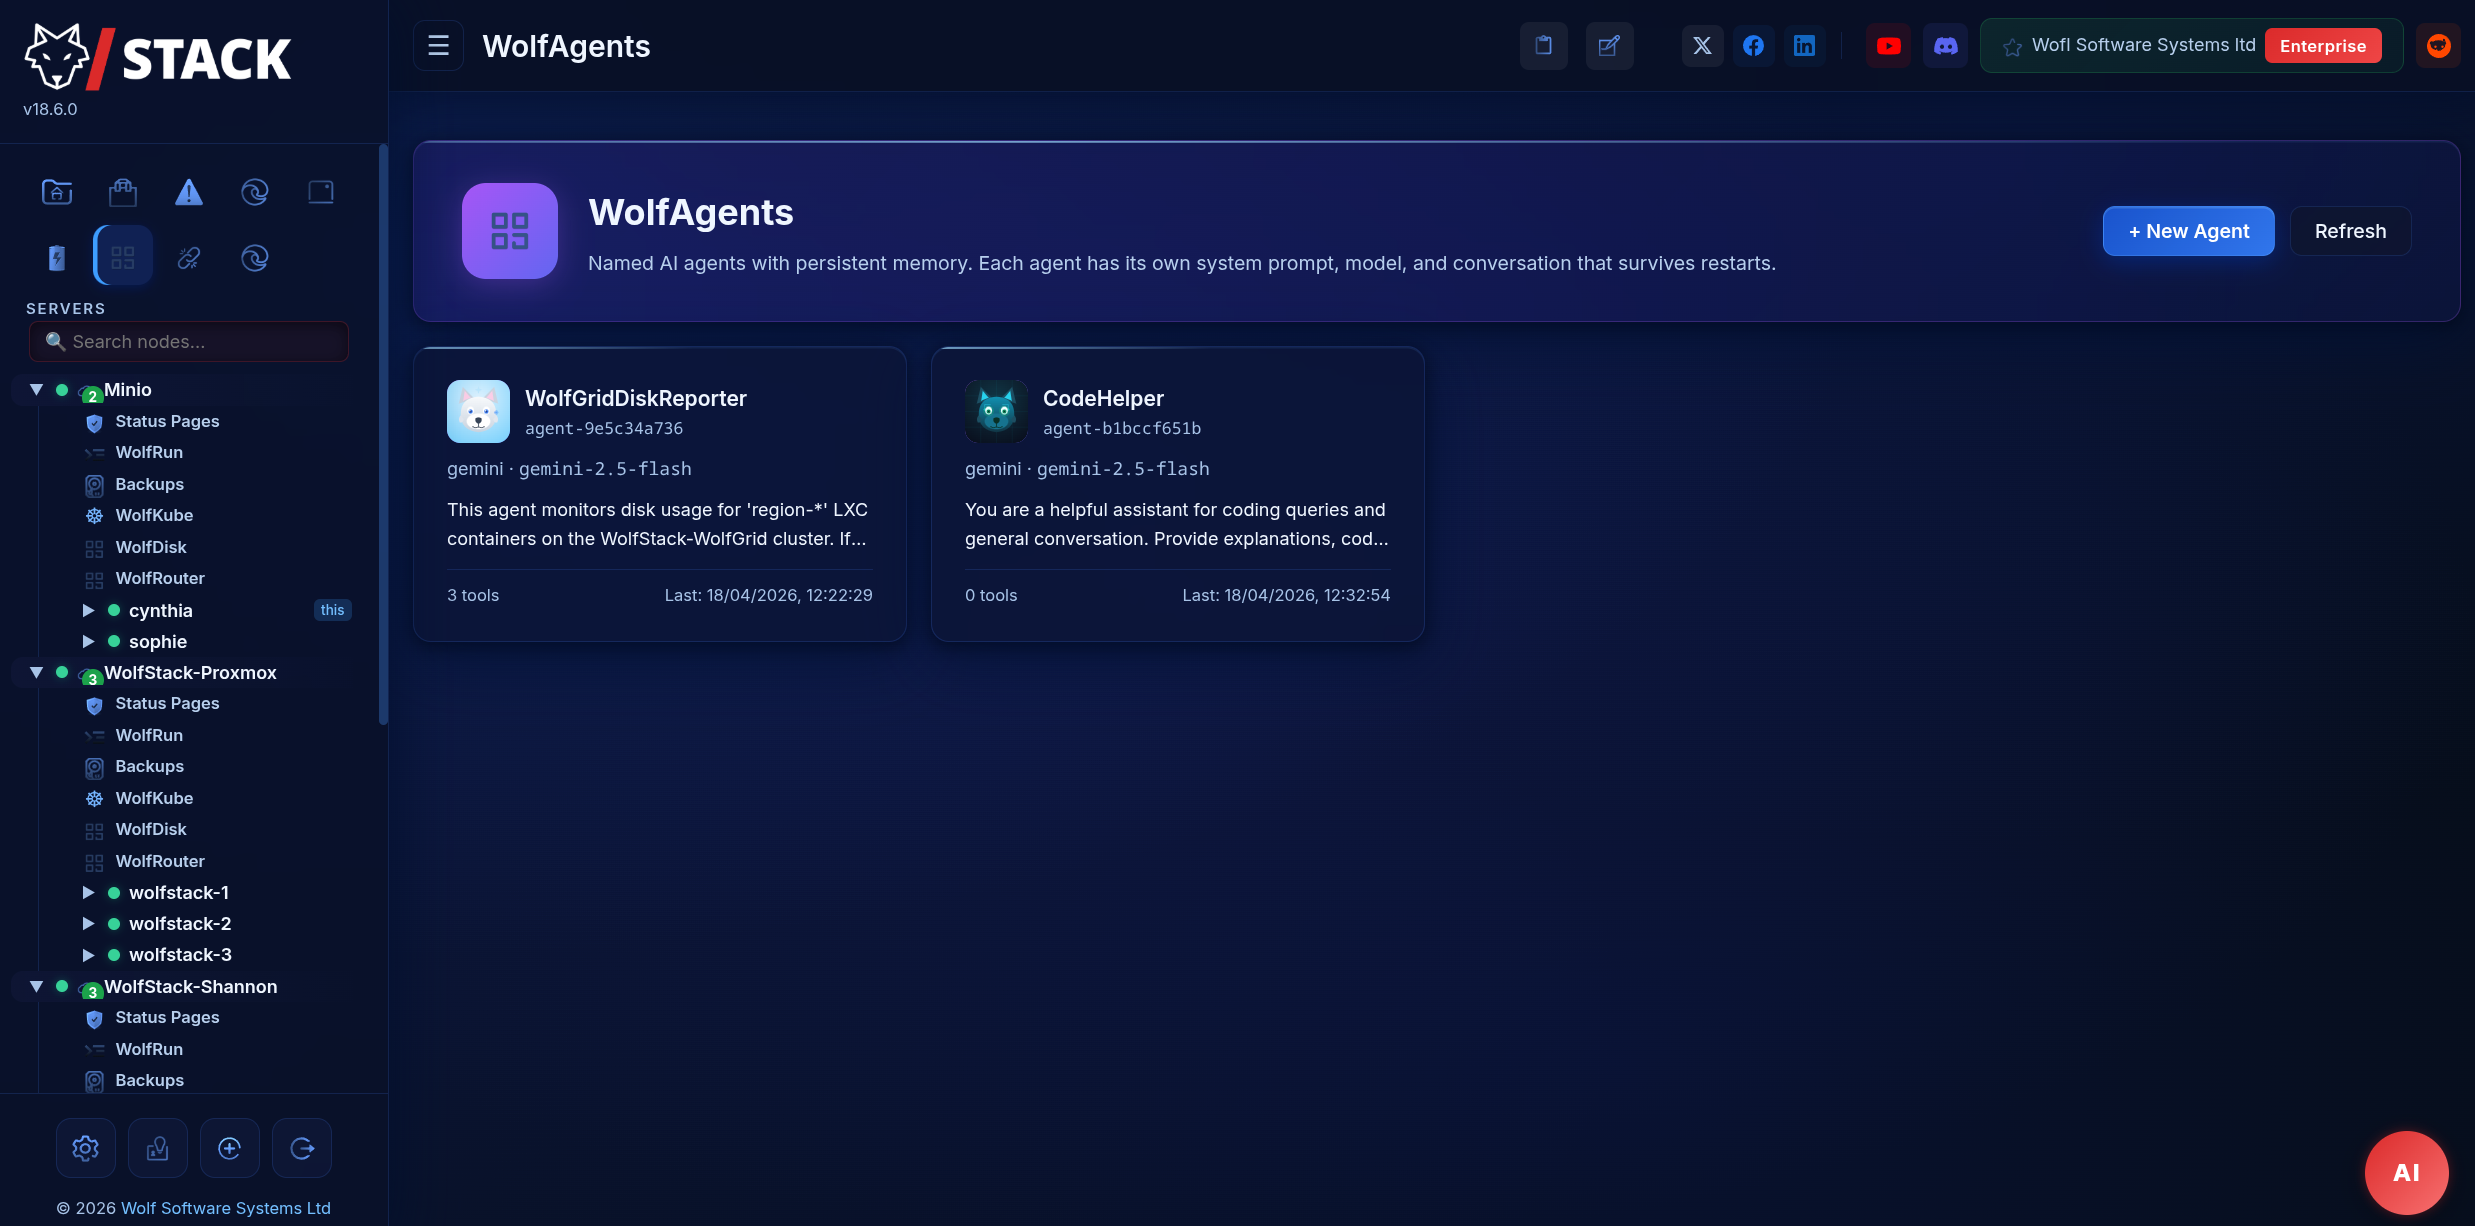This screenshot has height=1226, width=2475.
Task: Expand the wolfstack-3 node
Action: (x=88, y=955)
